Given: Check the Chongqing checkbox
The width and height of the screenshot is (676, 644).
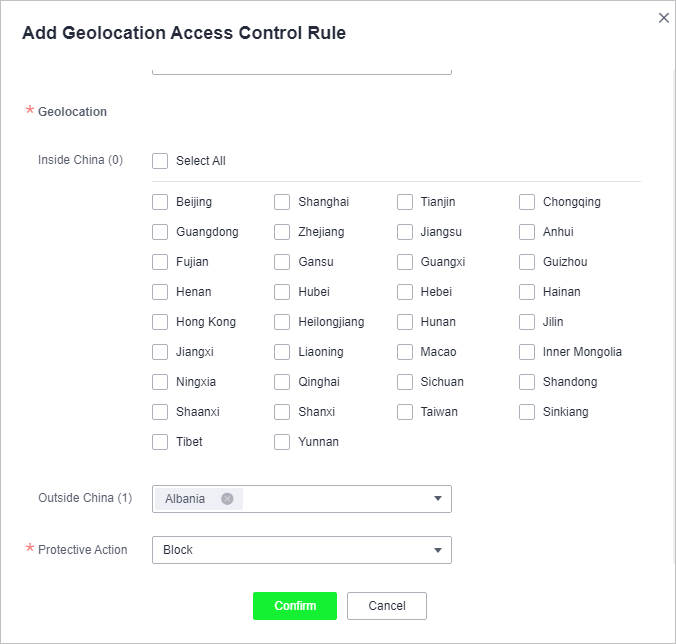Looking at the screenshot, I should 527,202.
